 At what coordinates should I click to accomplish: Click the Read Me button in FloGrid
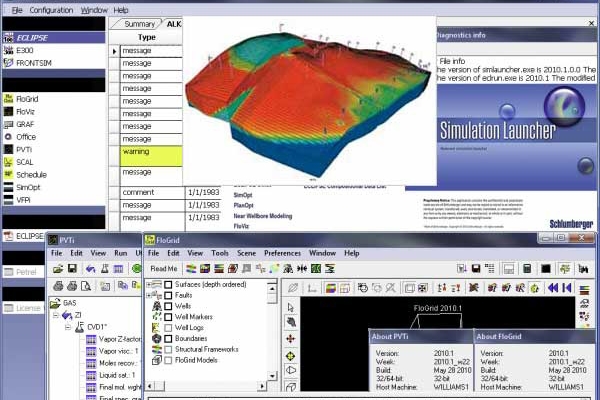(164, 269)
